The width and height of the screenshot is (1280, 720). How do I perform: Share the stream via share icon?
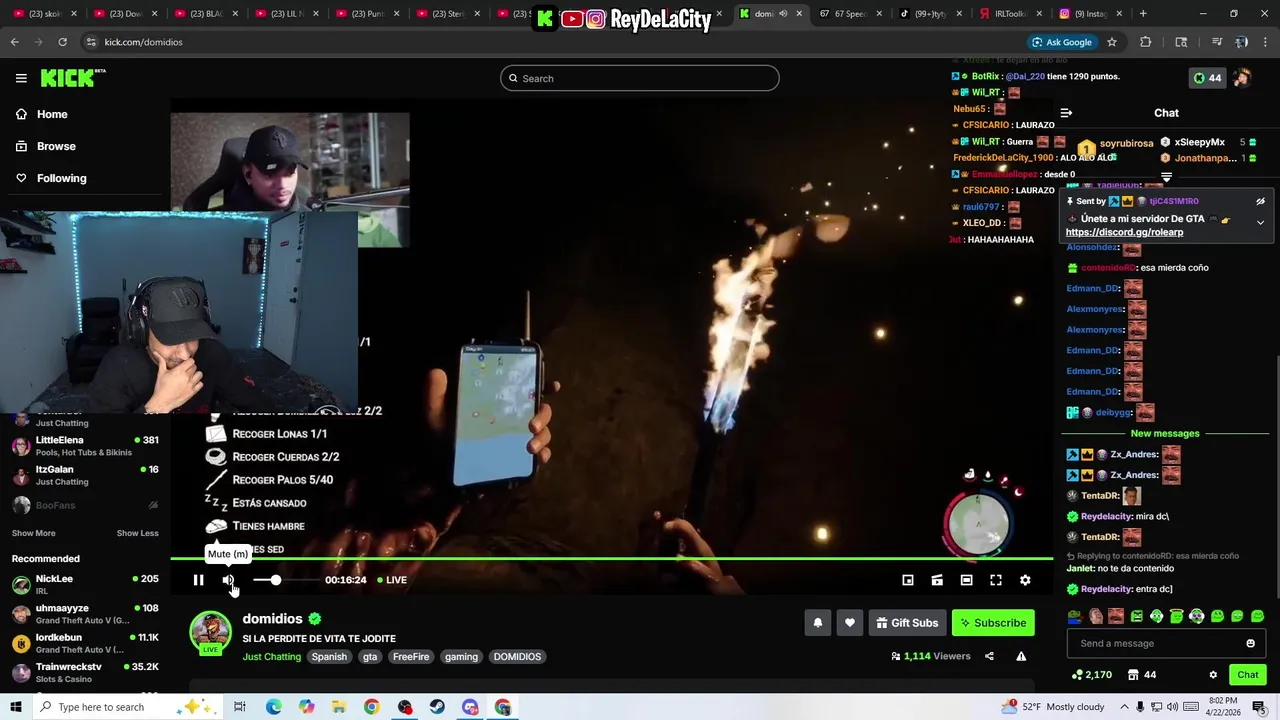coord(989,656)
